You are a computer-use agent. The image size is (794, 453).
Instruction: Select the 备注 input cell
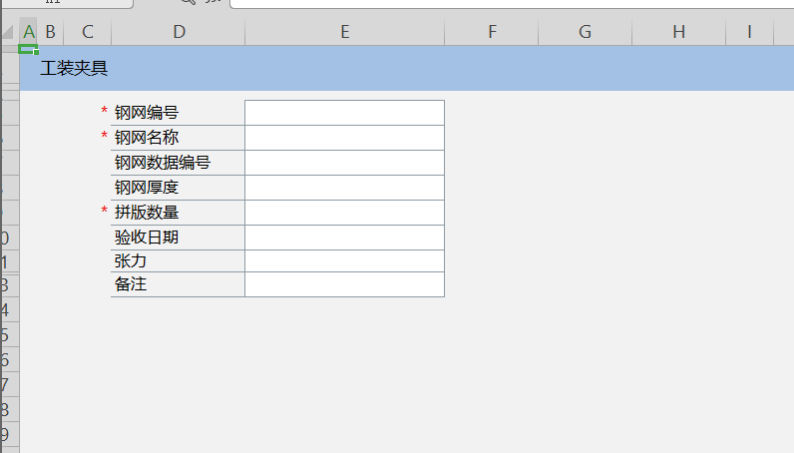(344, 285)
